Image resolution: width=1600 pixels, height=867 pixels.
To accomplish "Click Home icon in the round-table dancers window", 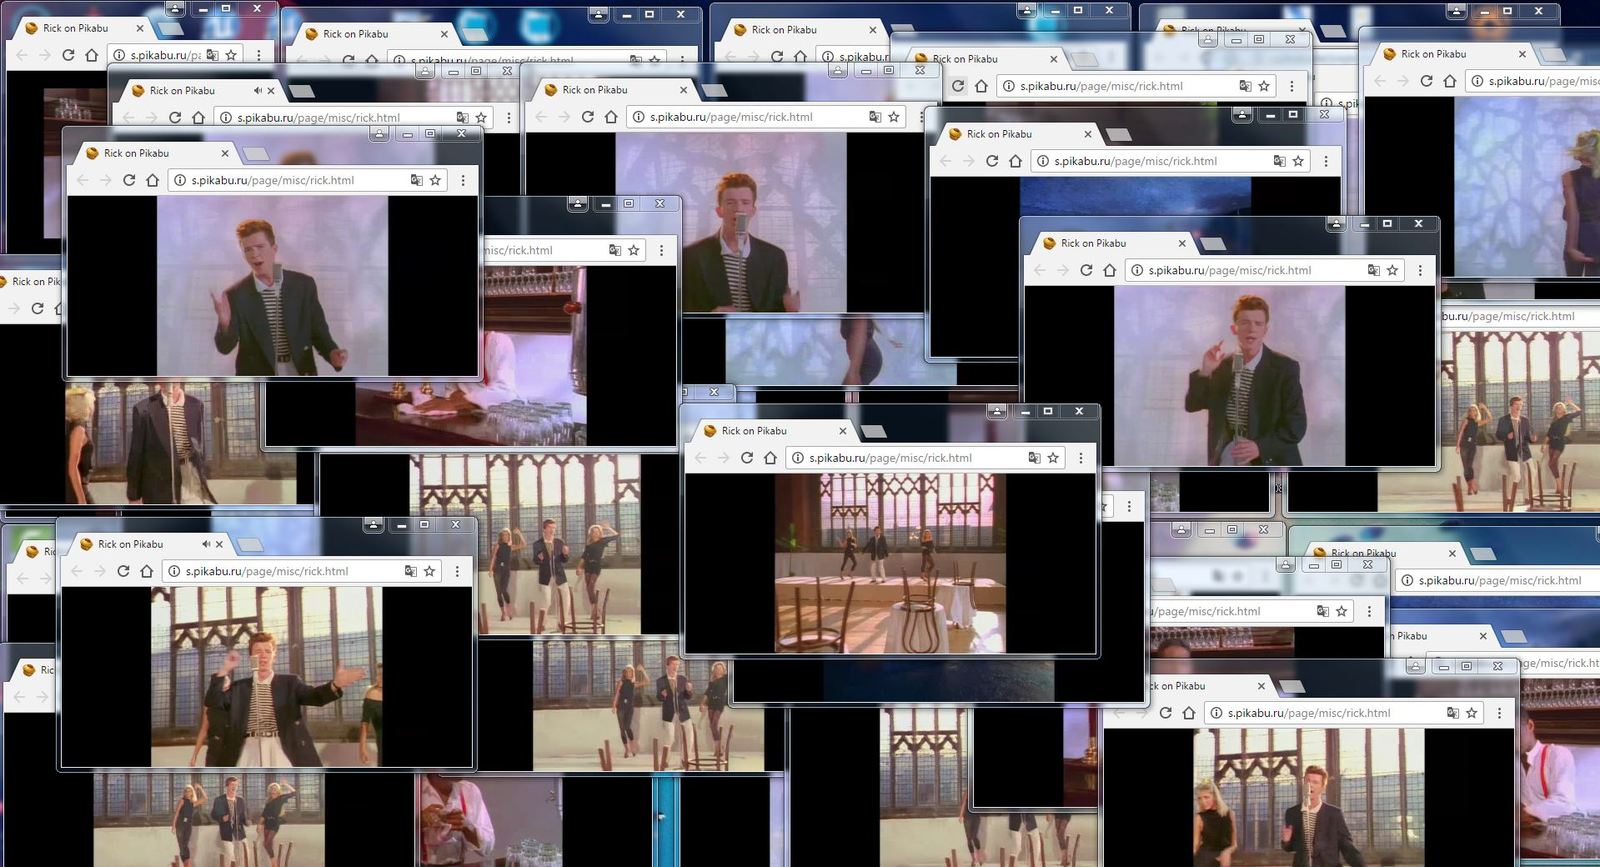I will [770, 458].
